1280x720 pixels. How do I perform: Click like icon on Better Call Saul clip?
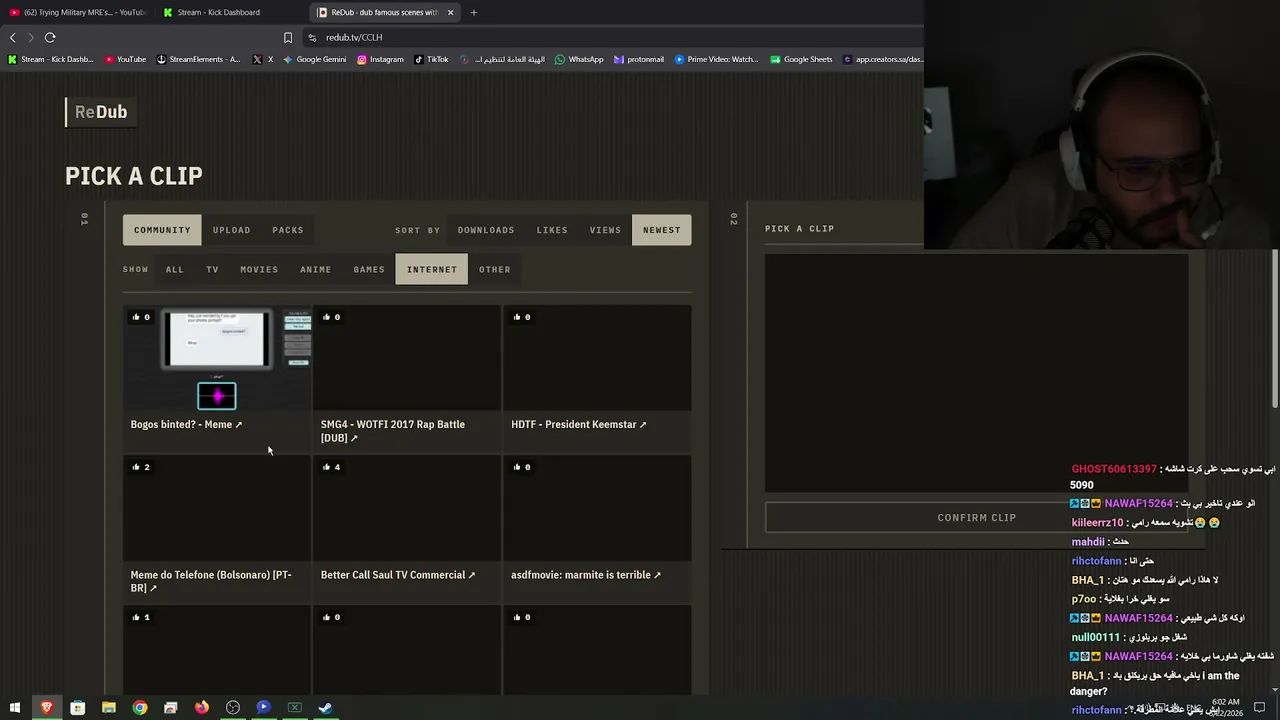pos(326,467)
